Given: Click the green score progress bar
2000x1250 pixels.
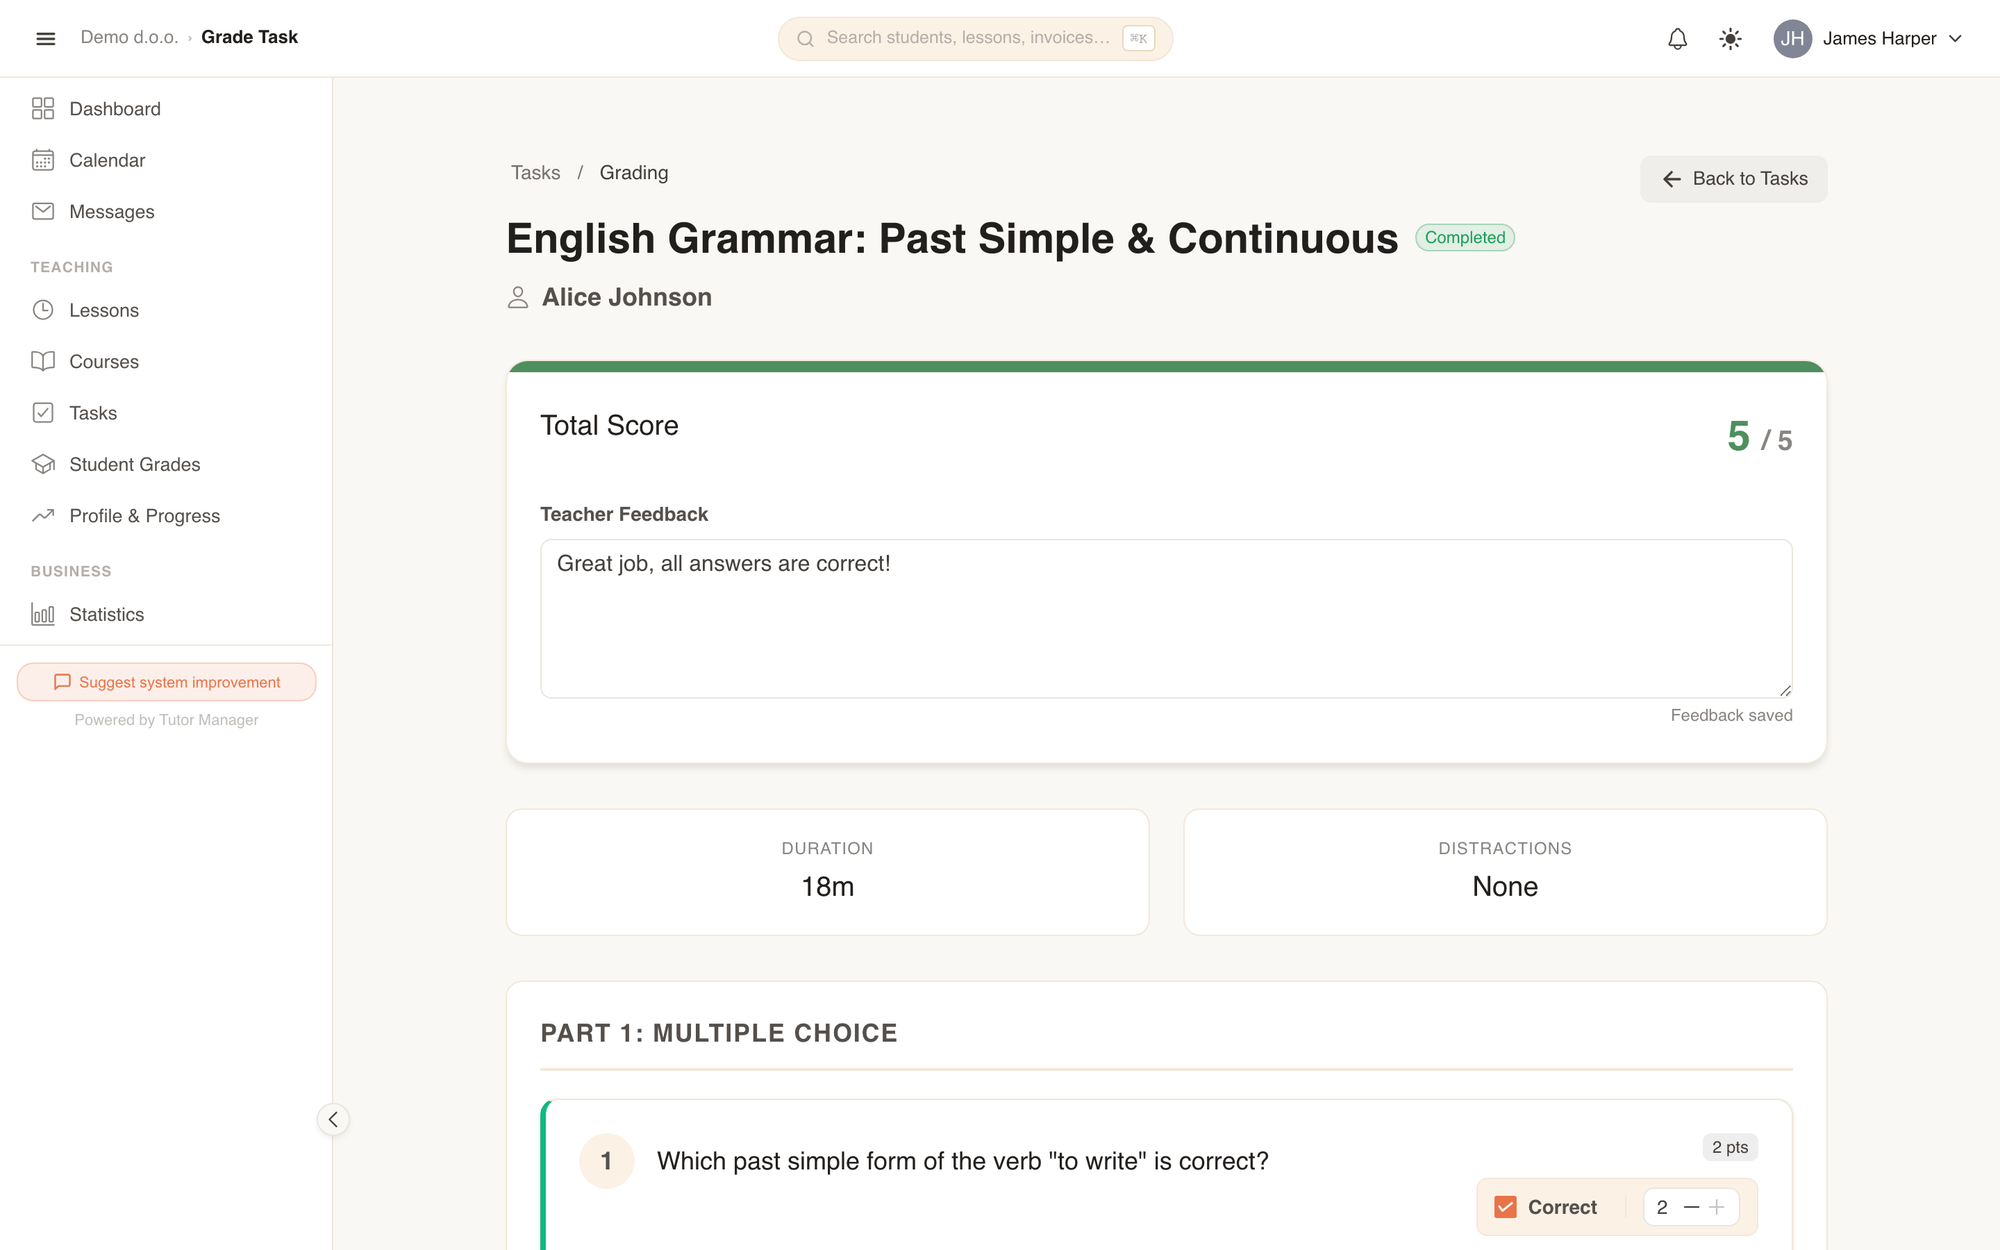Looking at the screenshot, I should (1166, 367).
